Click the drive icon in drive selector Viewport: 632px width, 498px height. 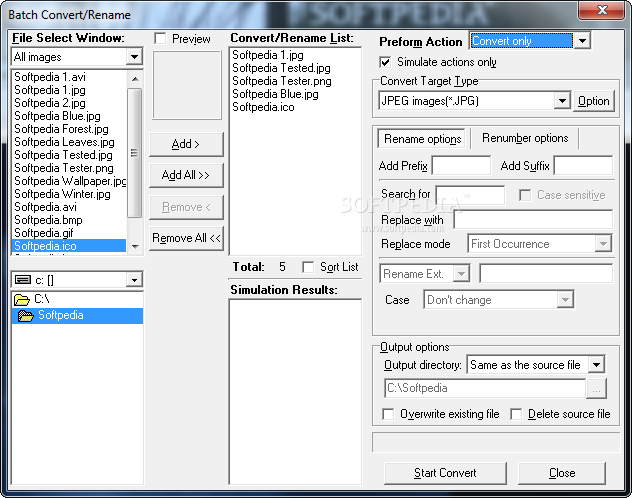23,279
